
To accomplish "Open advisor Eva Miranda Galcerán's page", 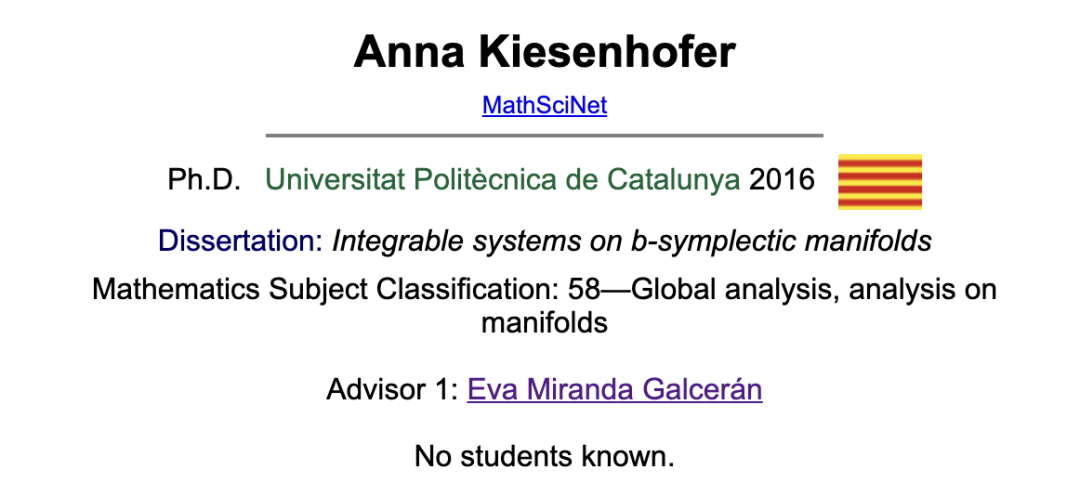I will pyautogui.click(x=614, y=389).
